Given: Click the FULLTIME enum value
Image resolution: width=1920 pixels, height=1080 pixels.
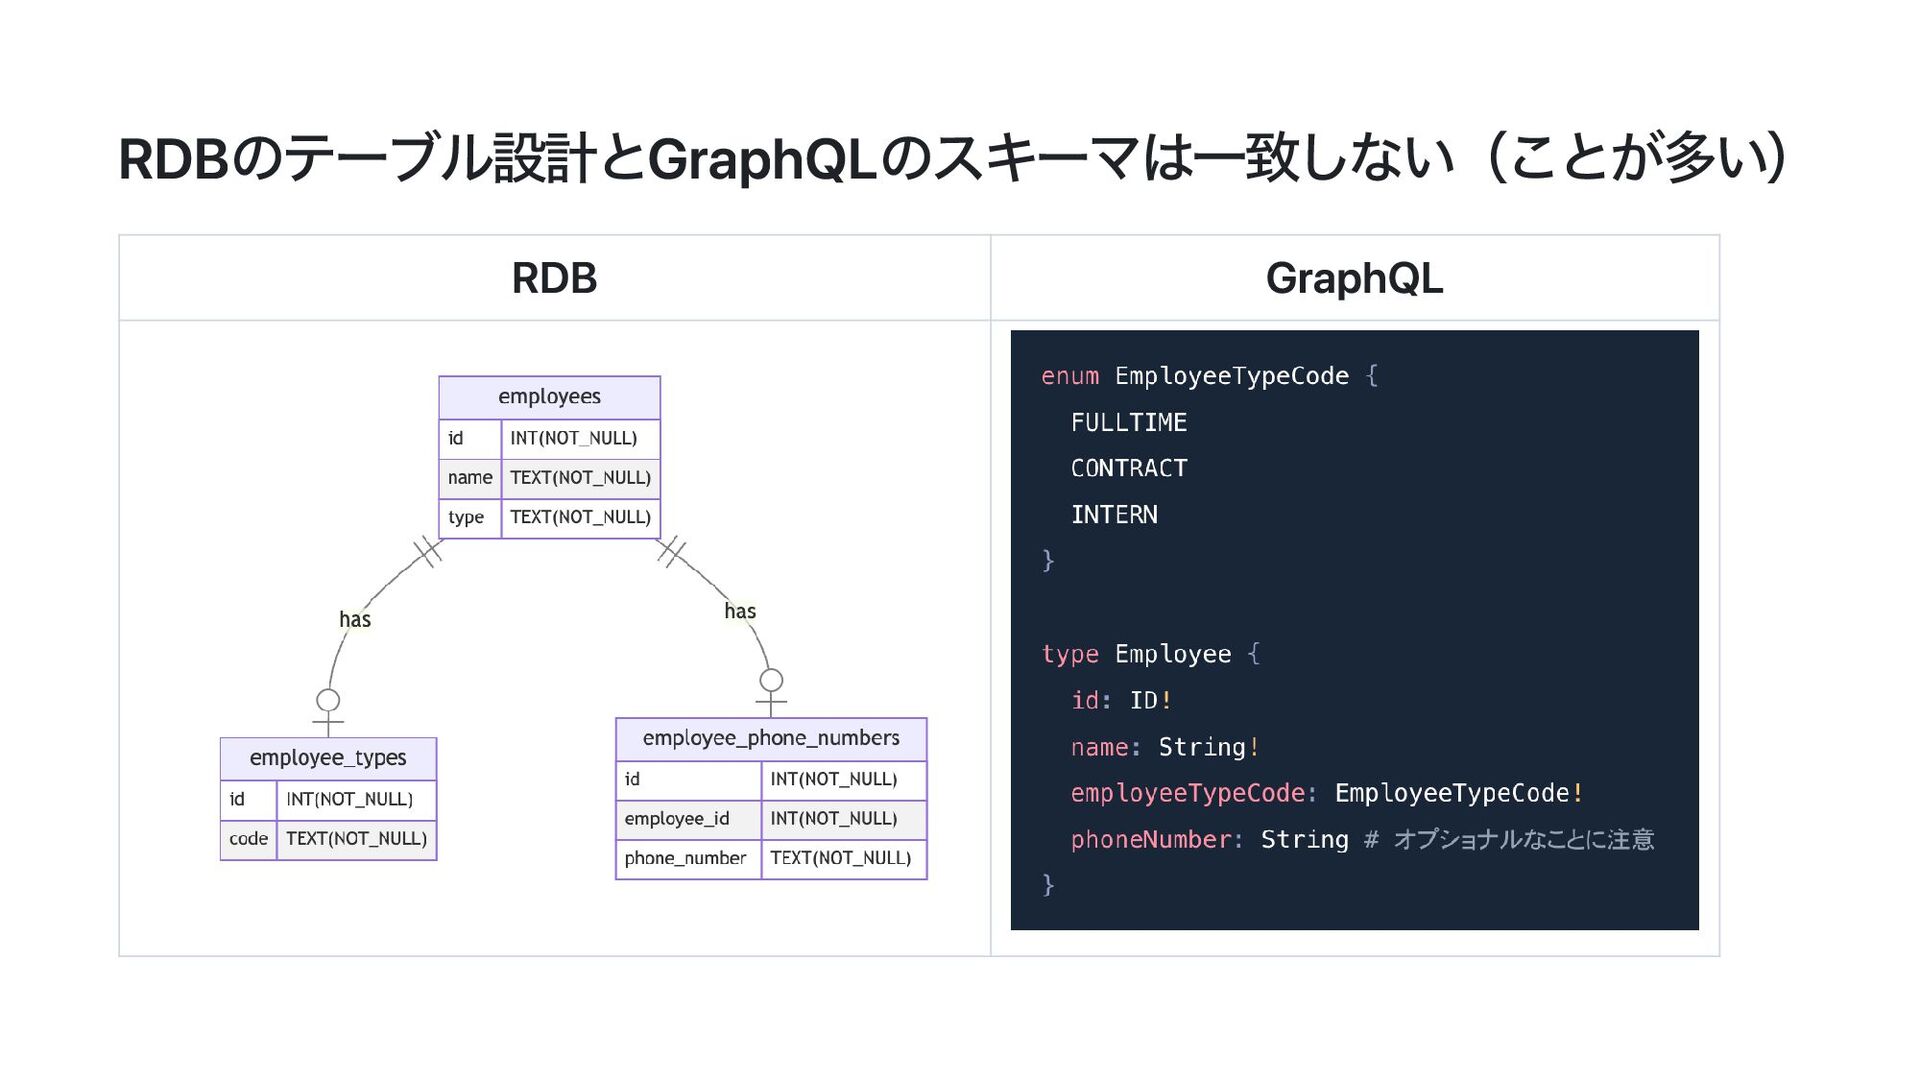Looking at the screenshot, I should [x=1129, y=423].
